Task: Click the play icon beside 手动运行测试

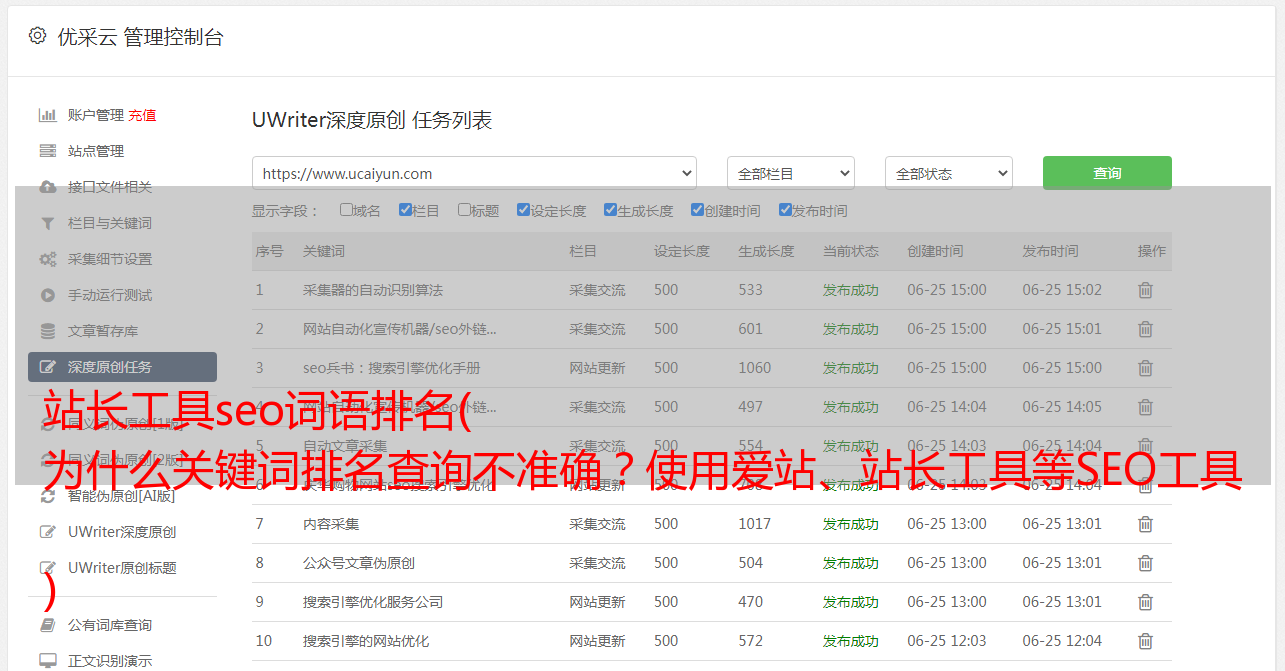Action: point(47,295)
